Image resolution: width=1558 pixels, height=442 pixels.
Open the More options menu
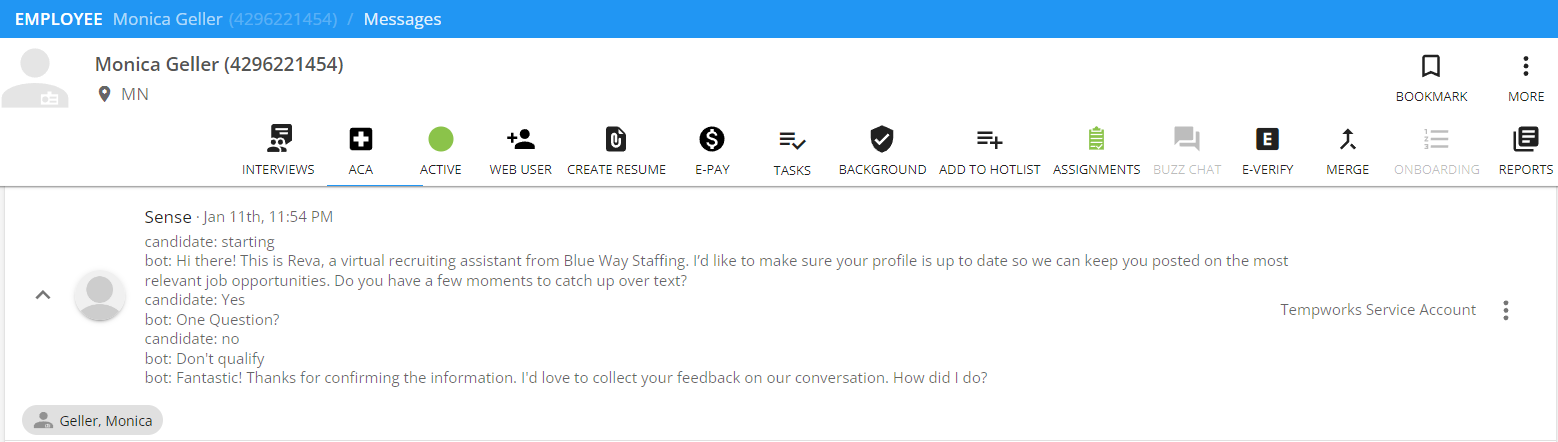[1525, 67]
